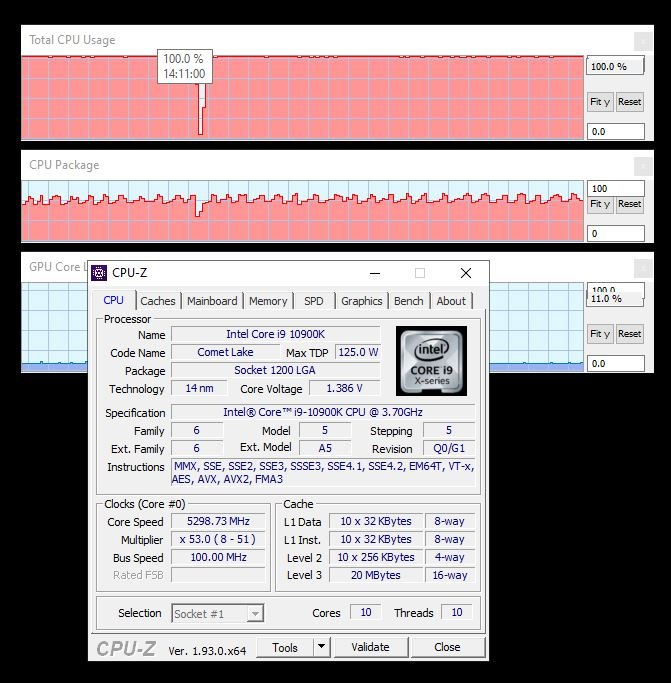
Task: Click the CPU-Z title bar app icon
Action: click(99, 273)
